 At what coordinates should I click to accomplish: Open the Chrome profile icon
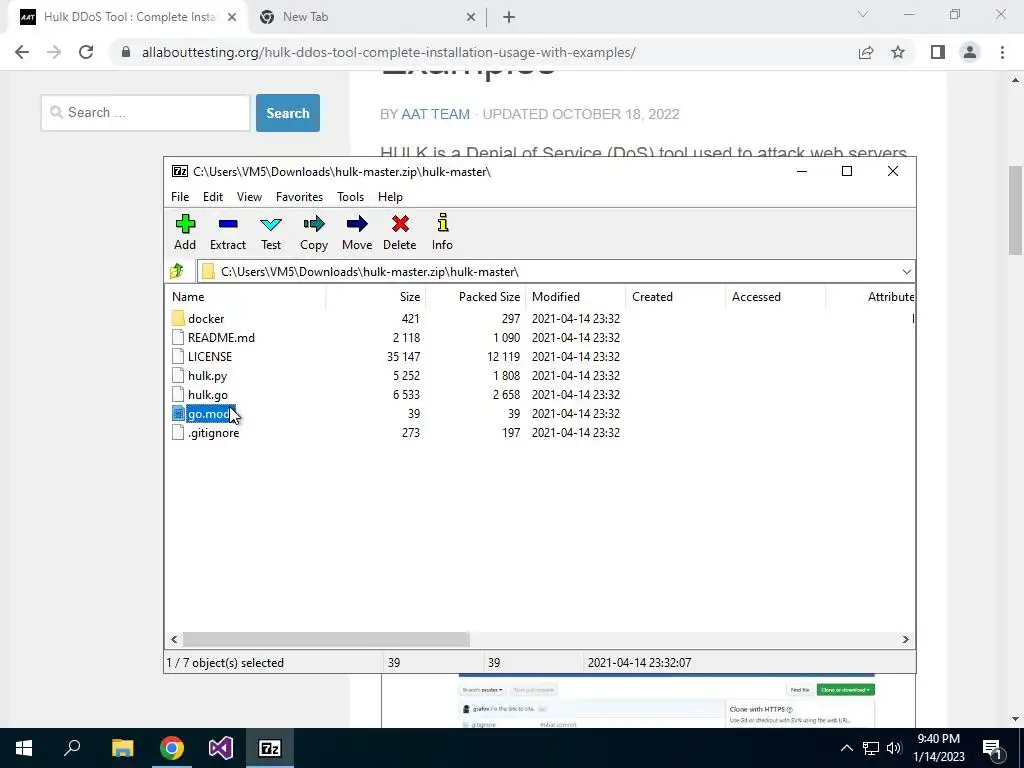pos(970,52)
